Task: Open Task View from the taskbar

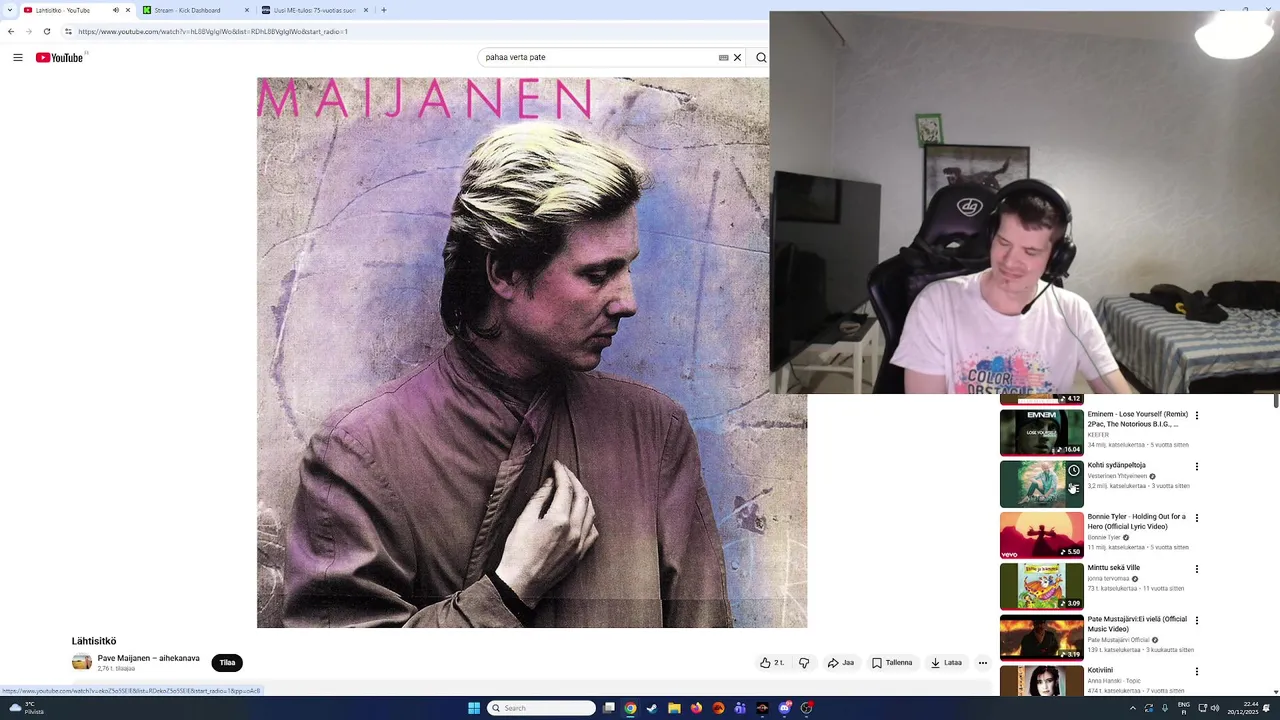Action: pos(608,708)
